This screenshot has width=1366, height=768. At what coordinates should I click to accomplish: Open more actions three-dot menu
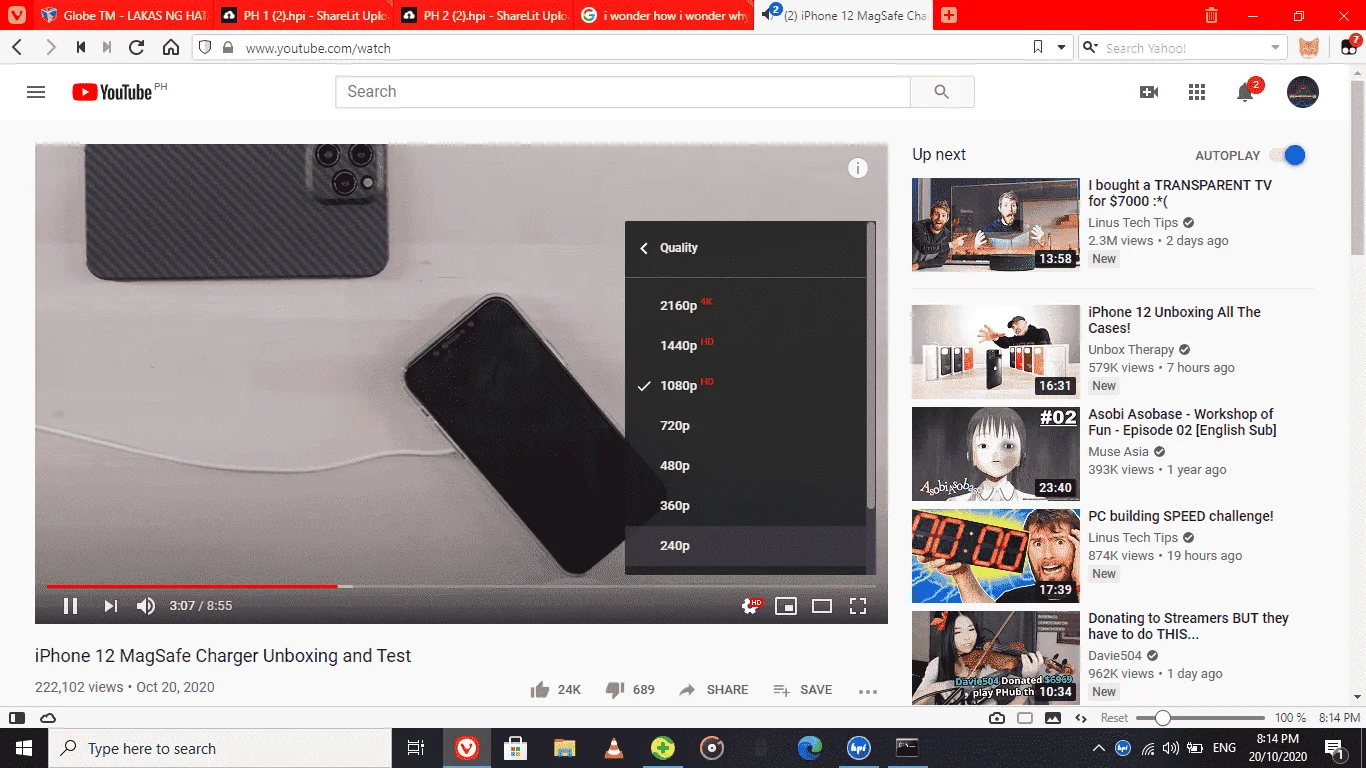867,691
